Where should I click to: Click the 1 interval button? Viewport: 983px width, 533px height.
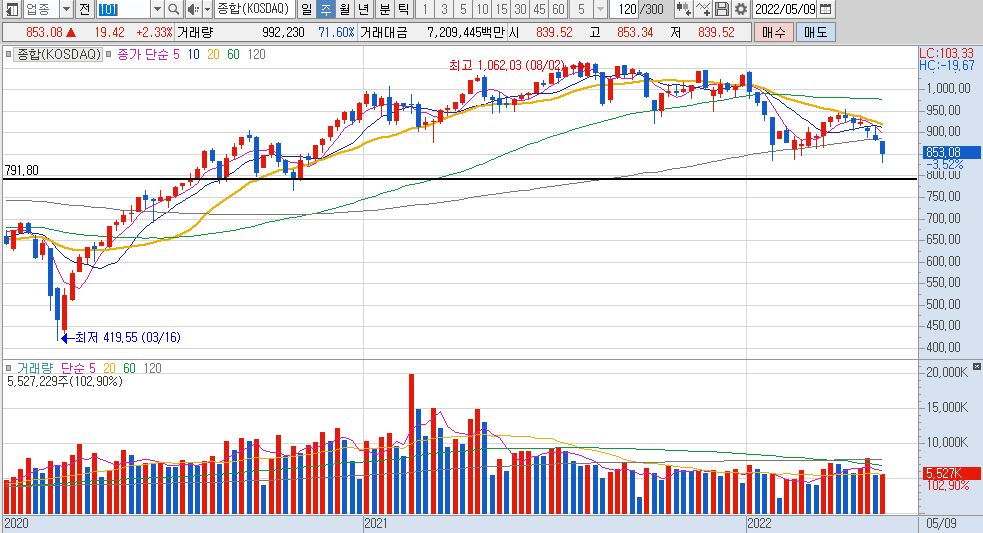425,9
